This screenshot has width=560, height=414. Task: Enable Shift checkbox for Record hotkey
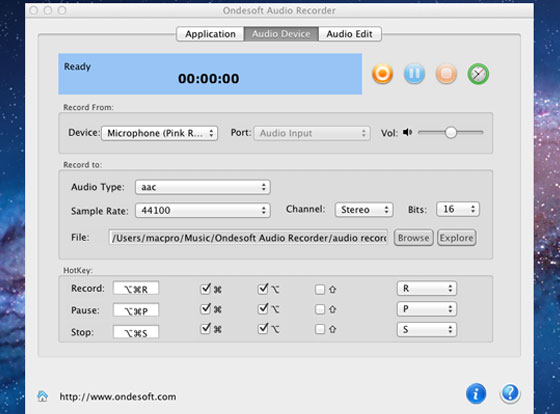coord(320,289)
